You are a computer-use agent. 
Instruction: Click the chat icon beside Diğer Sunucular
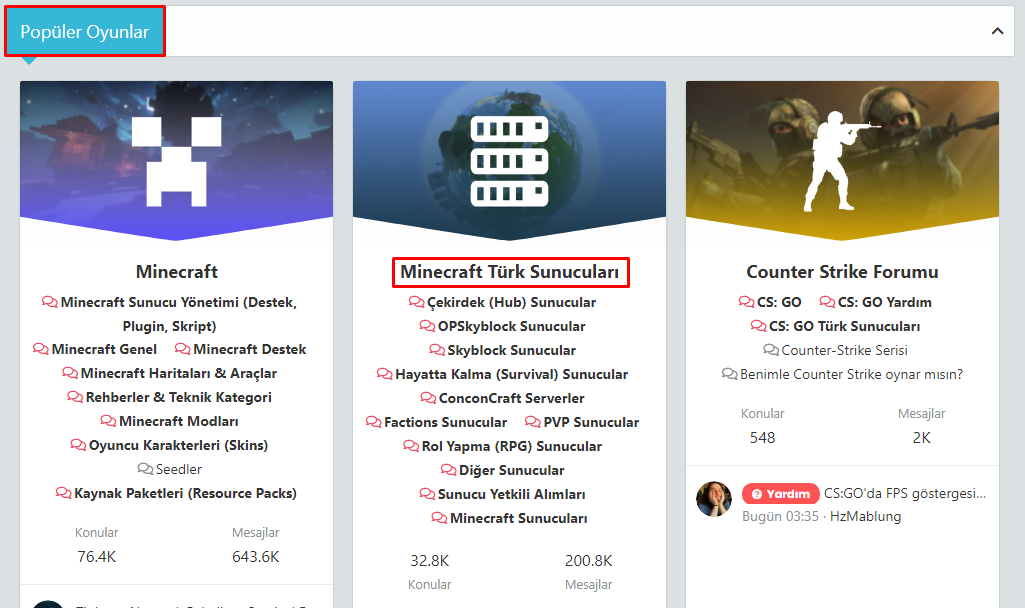448,469
